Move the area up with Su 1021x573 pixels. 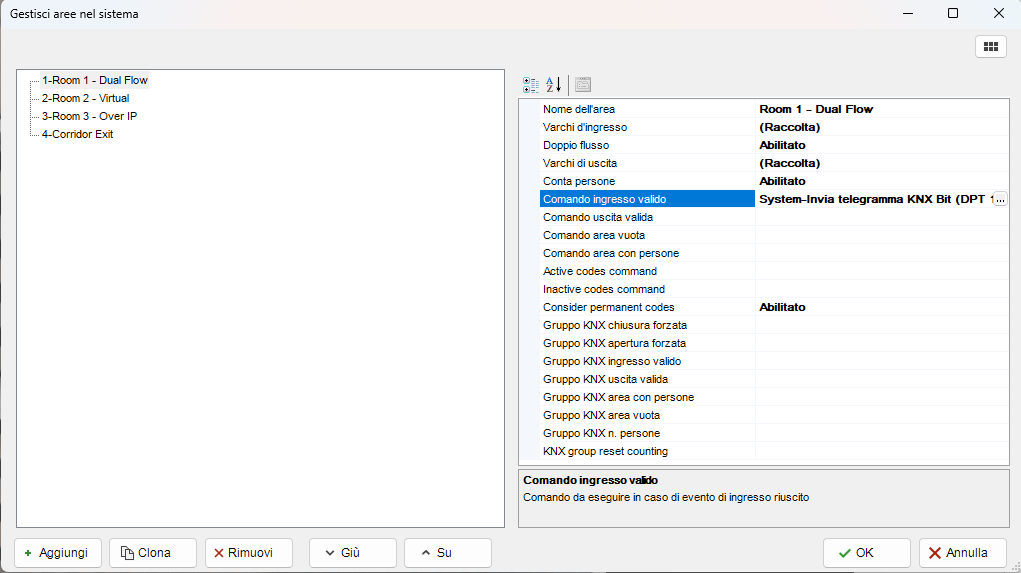447,553
